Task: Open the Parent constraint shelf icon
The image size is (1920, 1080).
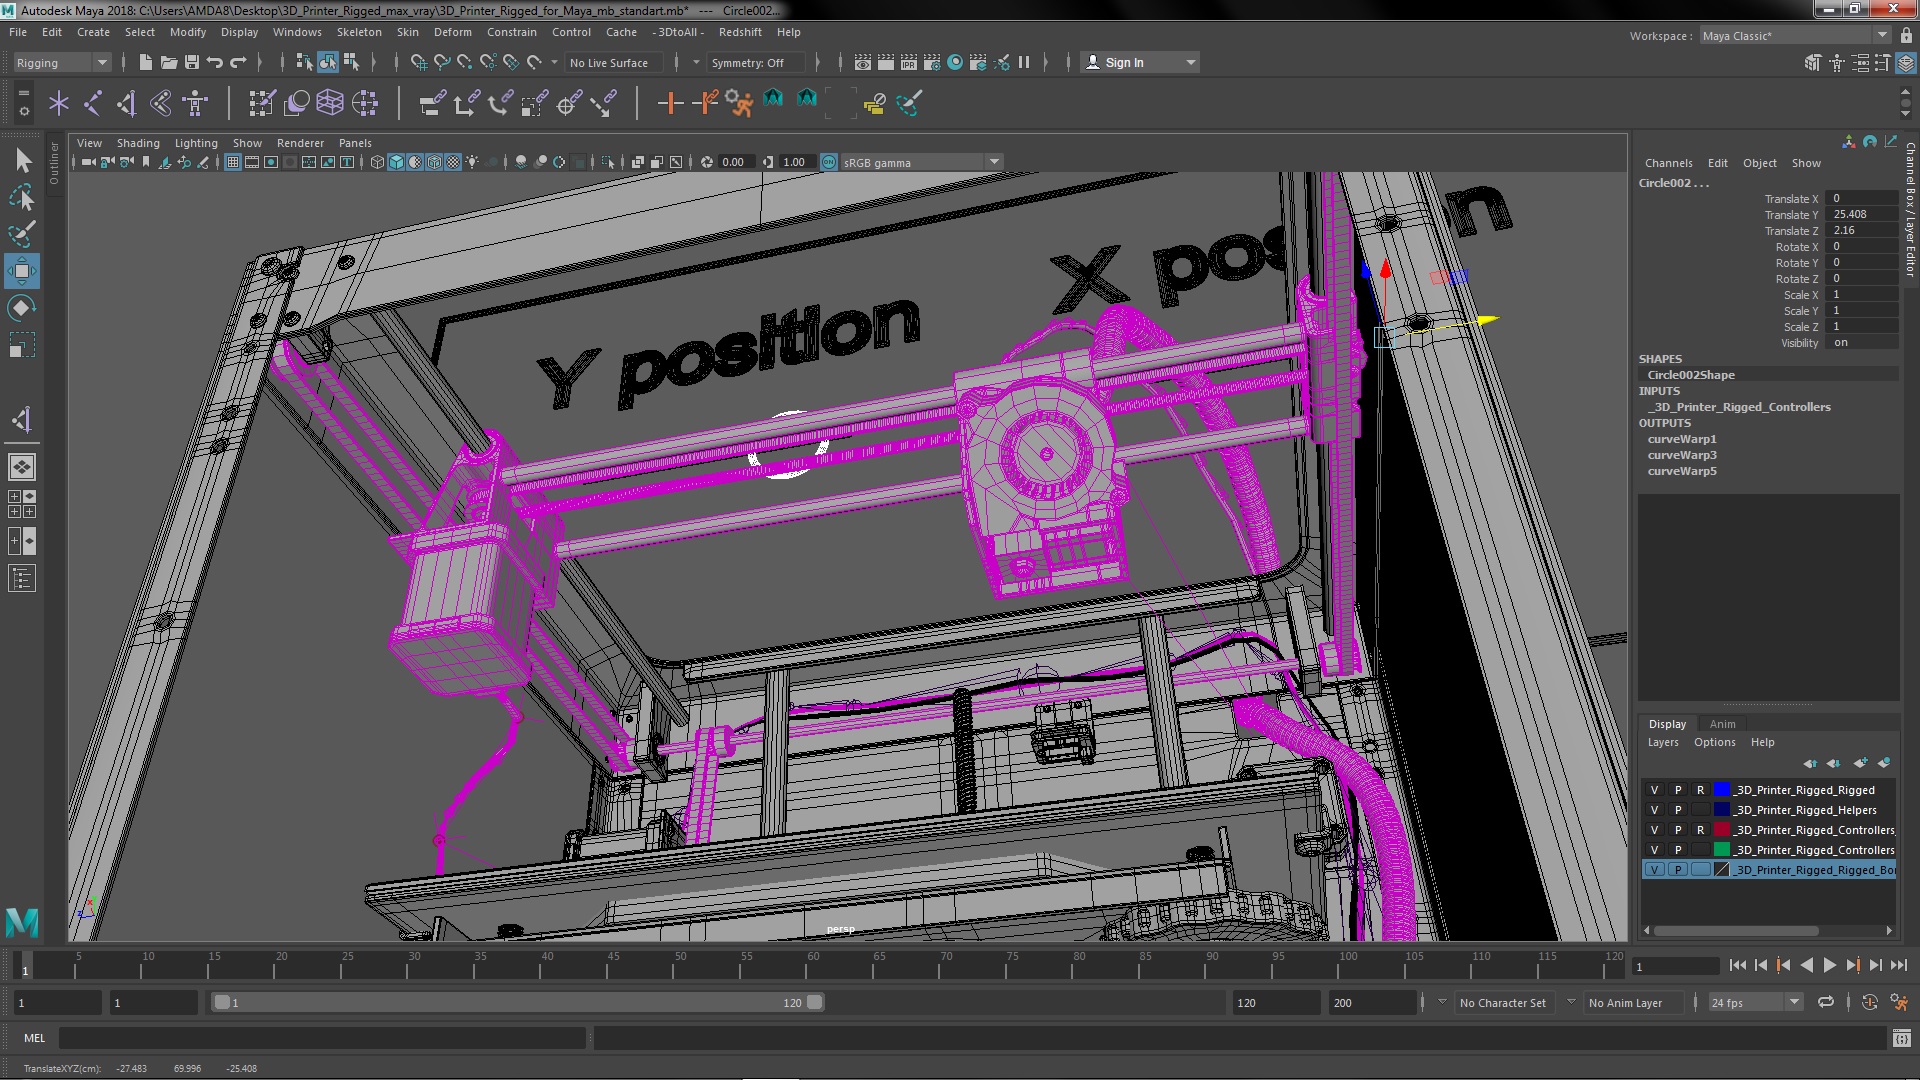Action: 432,103
